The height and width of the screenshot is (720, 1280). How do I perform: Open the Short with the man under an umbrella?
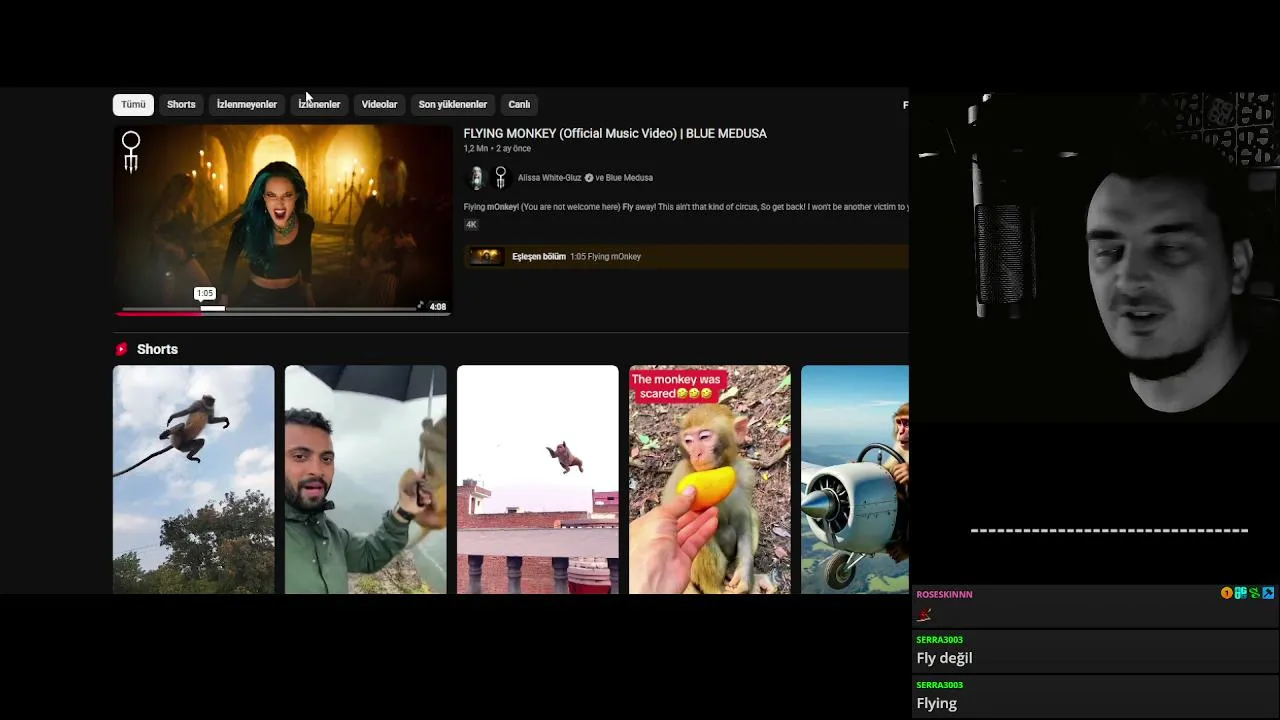(365, 479)
